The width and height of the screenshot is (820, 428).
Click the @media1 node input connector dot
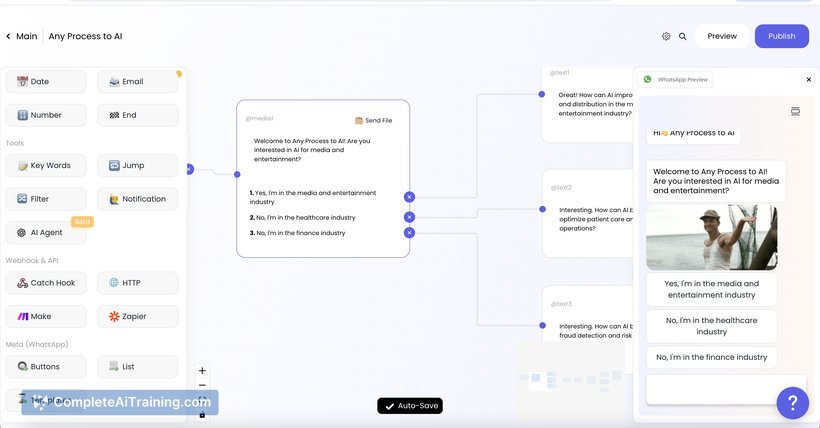[237, 174]
